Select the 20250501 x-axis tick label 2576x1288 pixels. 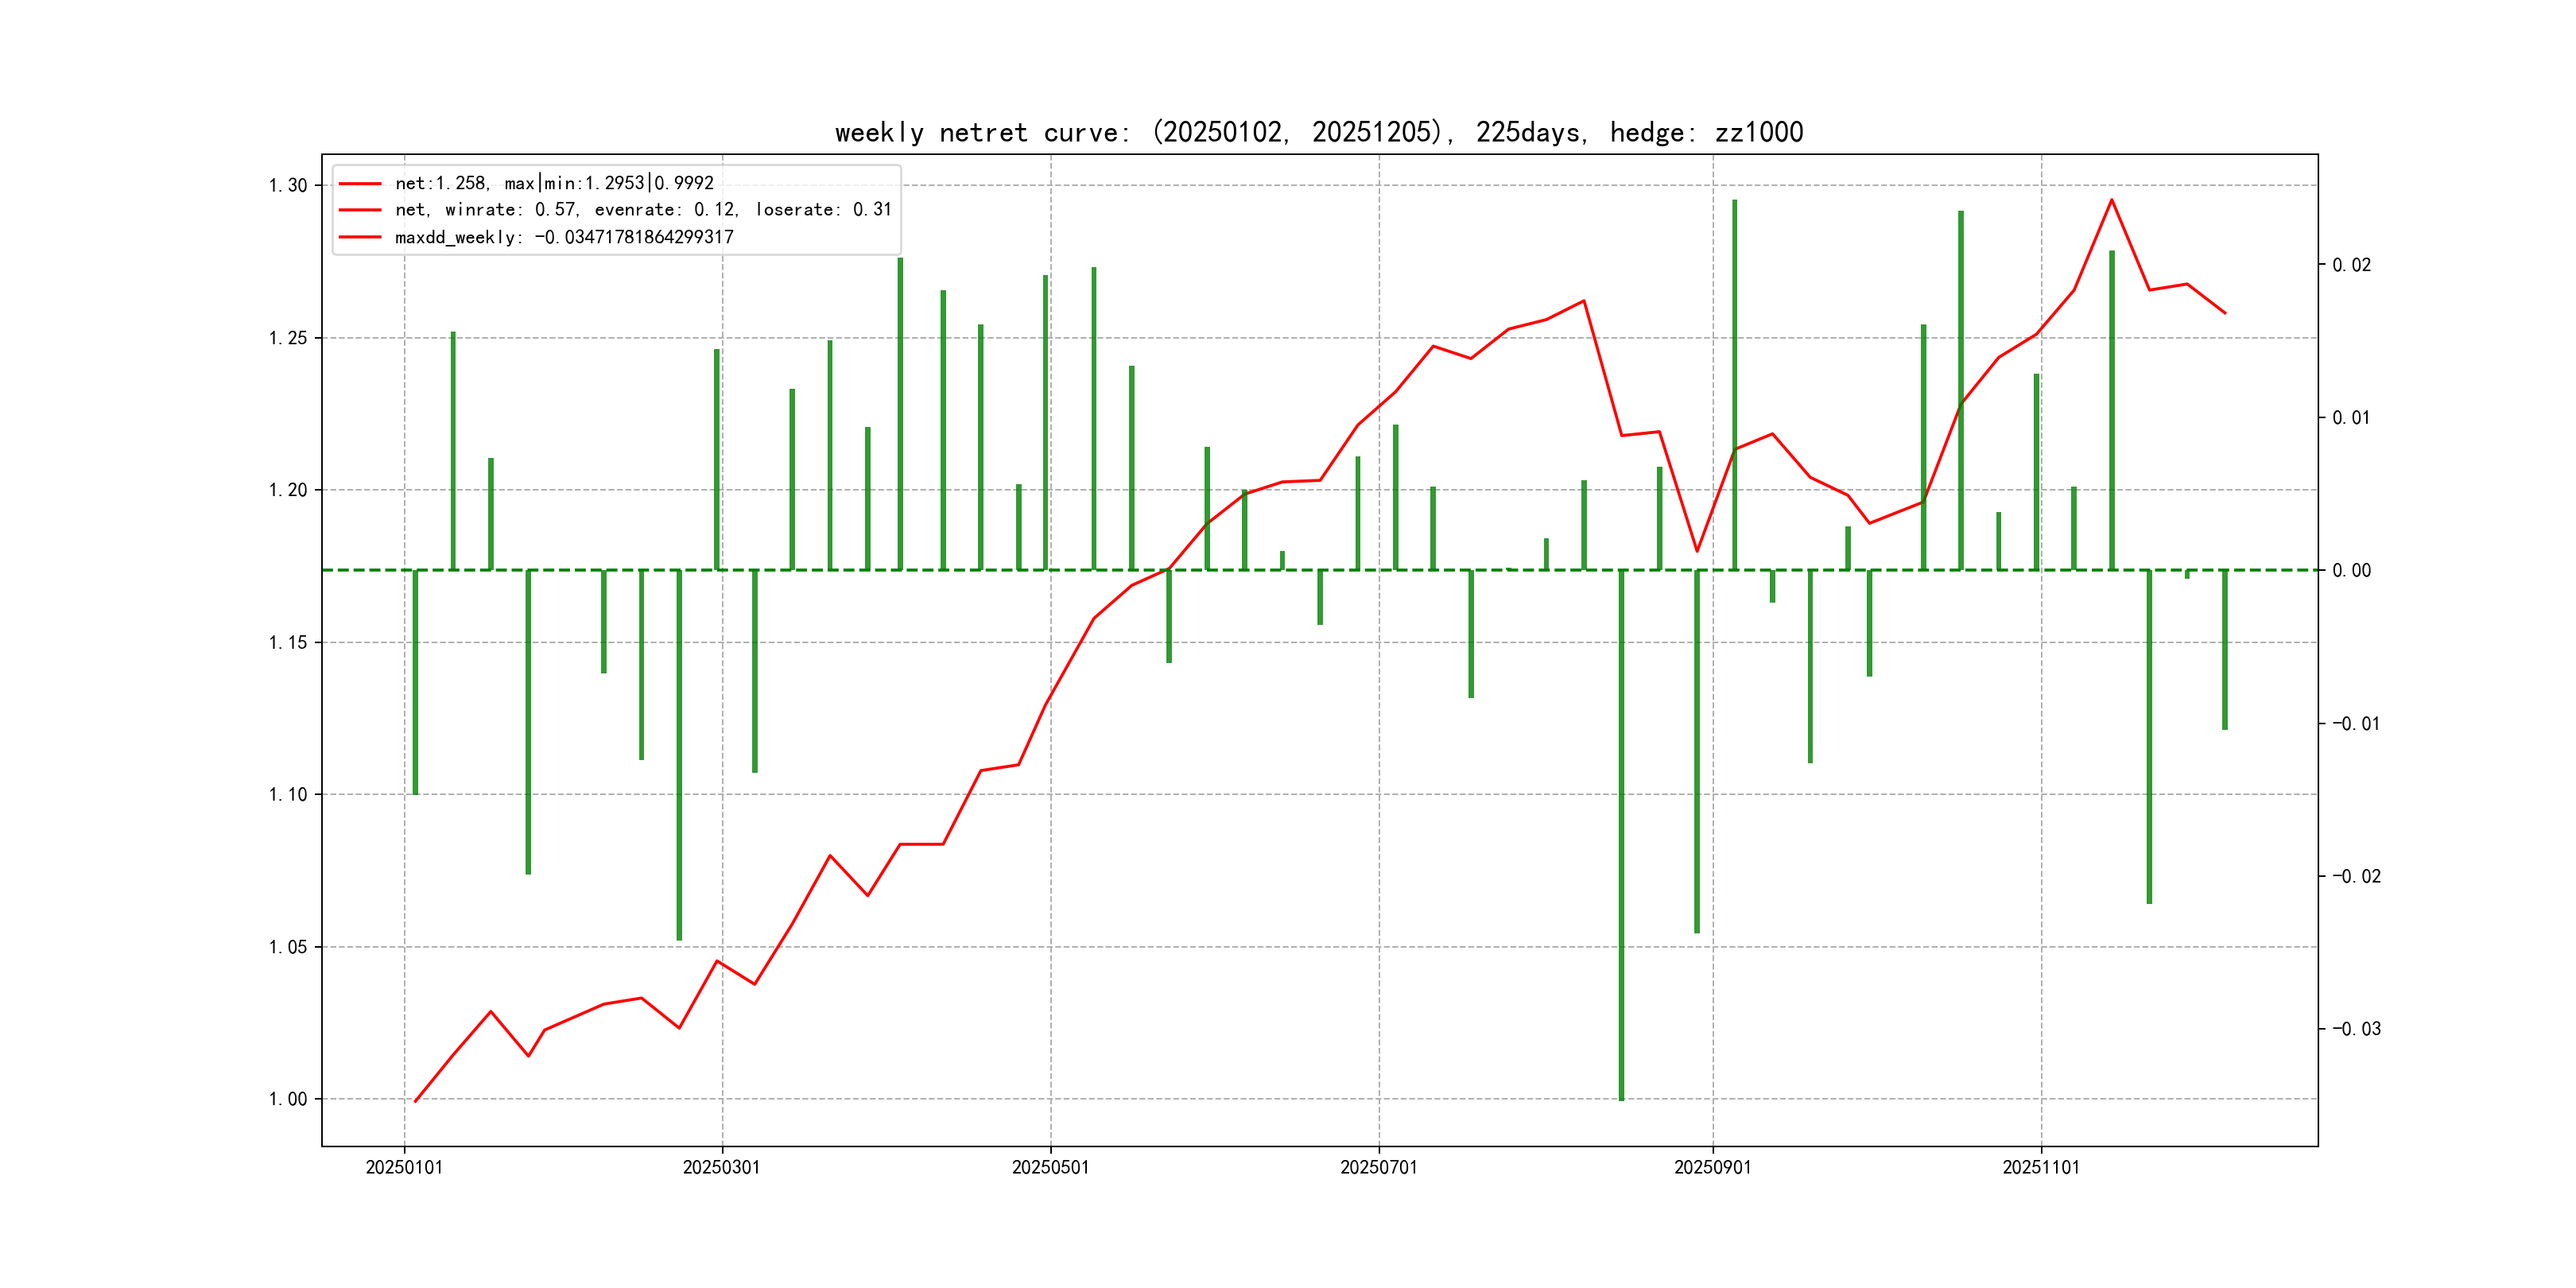(1050, 1167)
